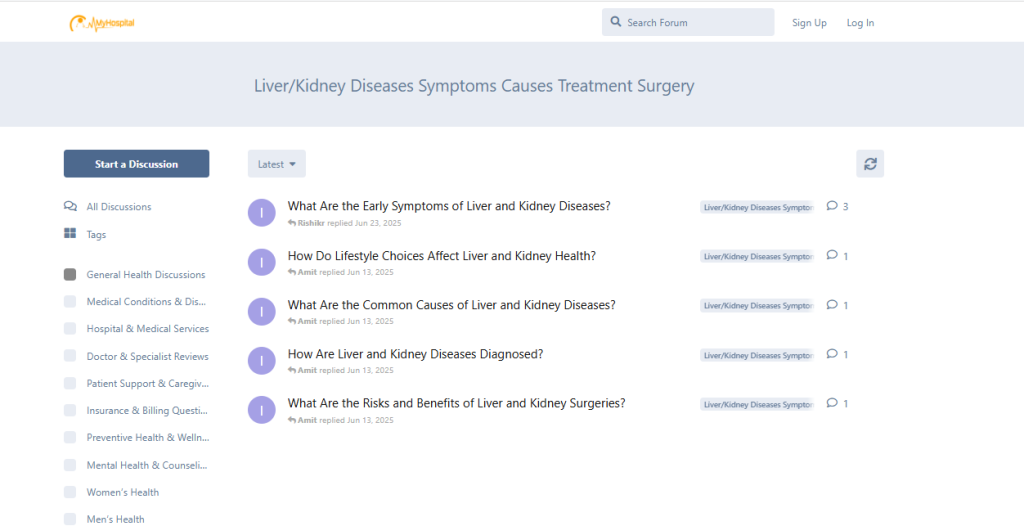Click the search magnifier icon

[x=616, y=22]
